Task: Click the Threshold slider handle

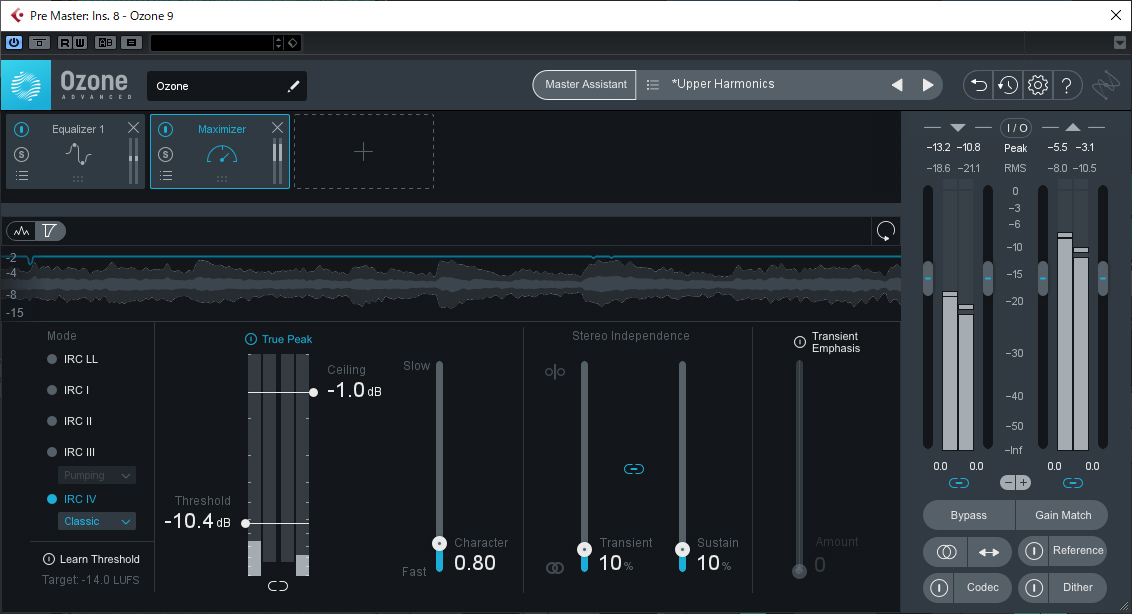Action: pyautogui.click(x=245, y=523)
